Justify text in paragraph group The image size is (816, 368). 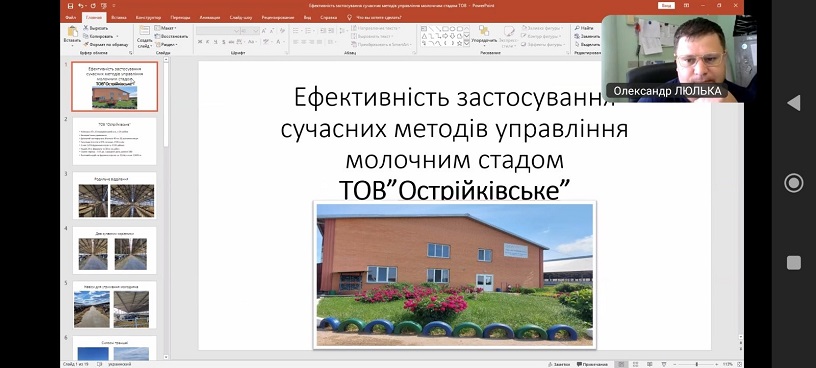point(319,42)
